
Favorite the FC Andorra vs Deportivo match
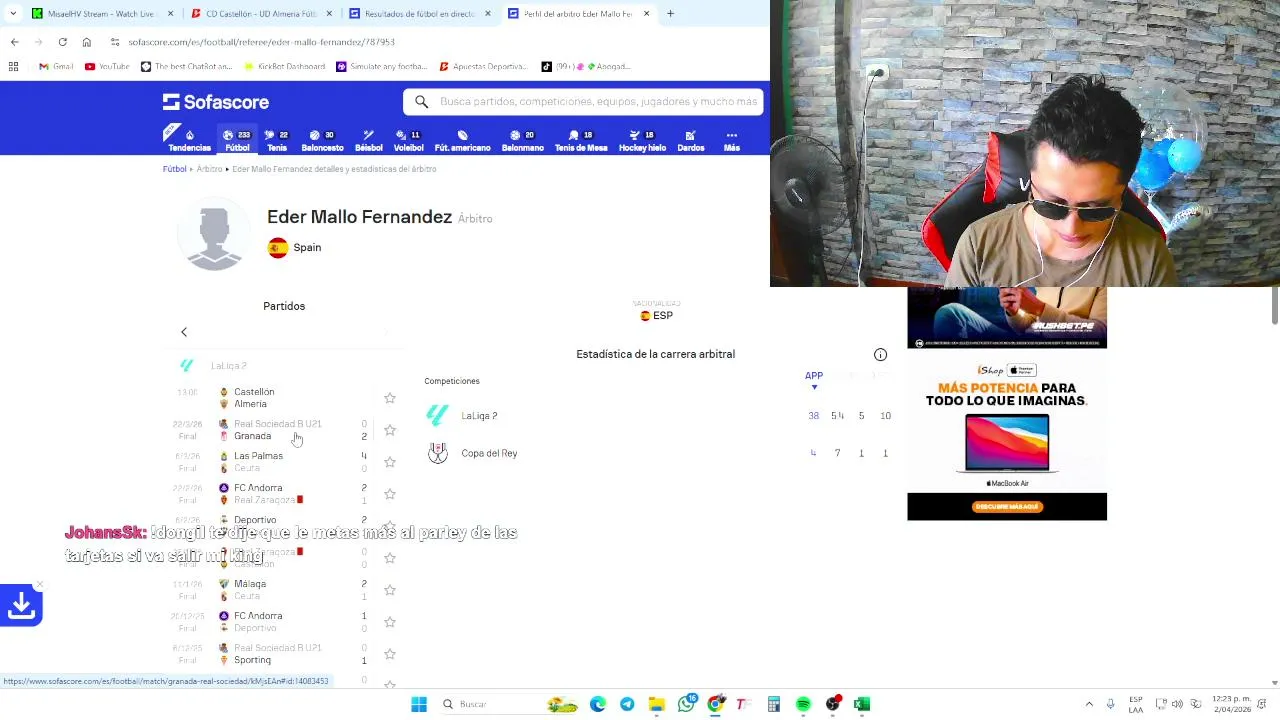point(390,622)
